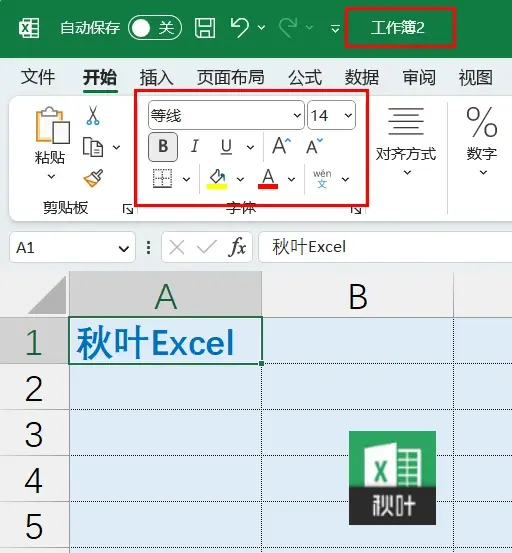Viewport: 512px width, 553px height.
Task: Click the workbook title 工作簿2
Action: point(398,28)
